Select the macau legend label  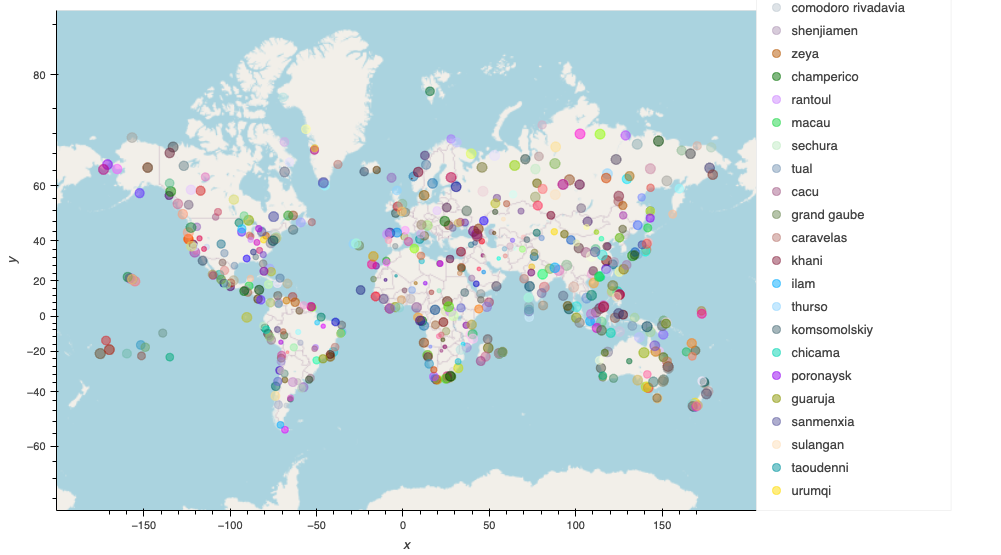(x=811, y=123)
